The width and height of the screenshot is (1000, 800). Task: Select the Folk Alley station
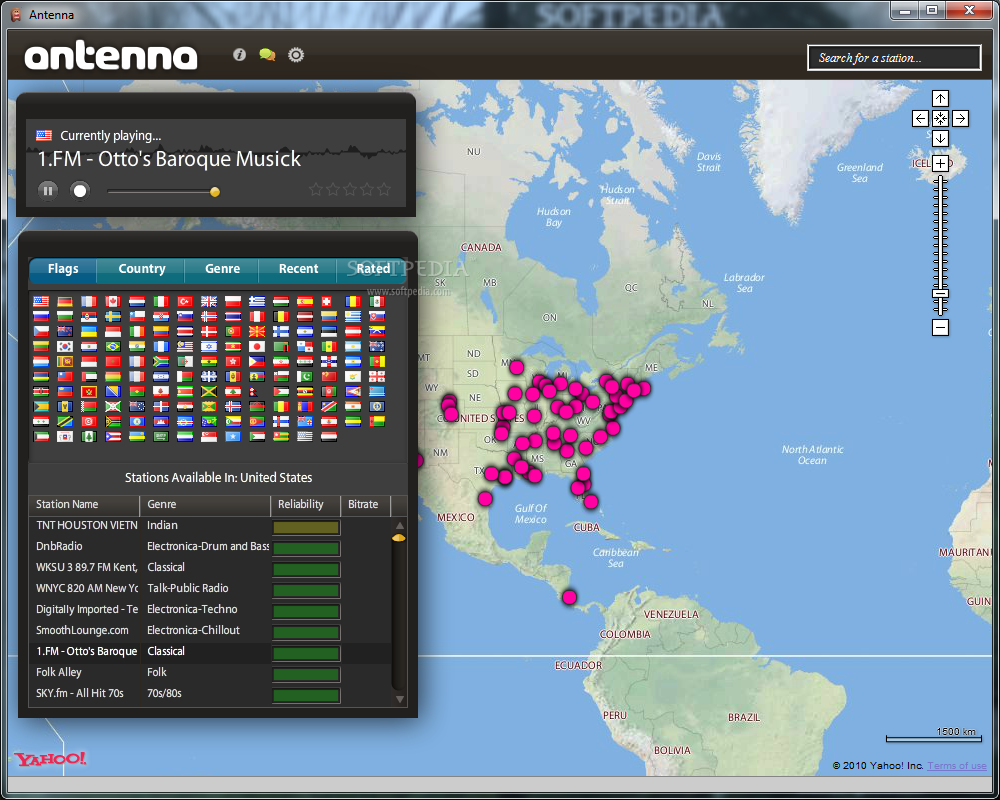(x=210, y=672)
